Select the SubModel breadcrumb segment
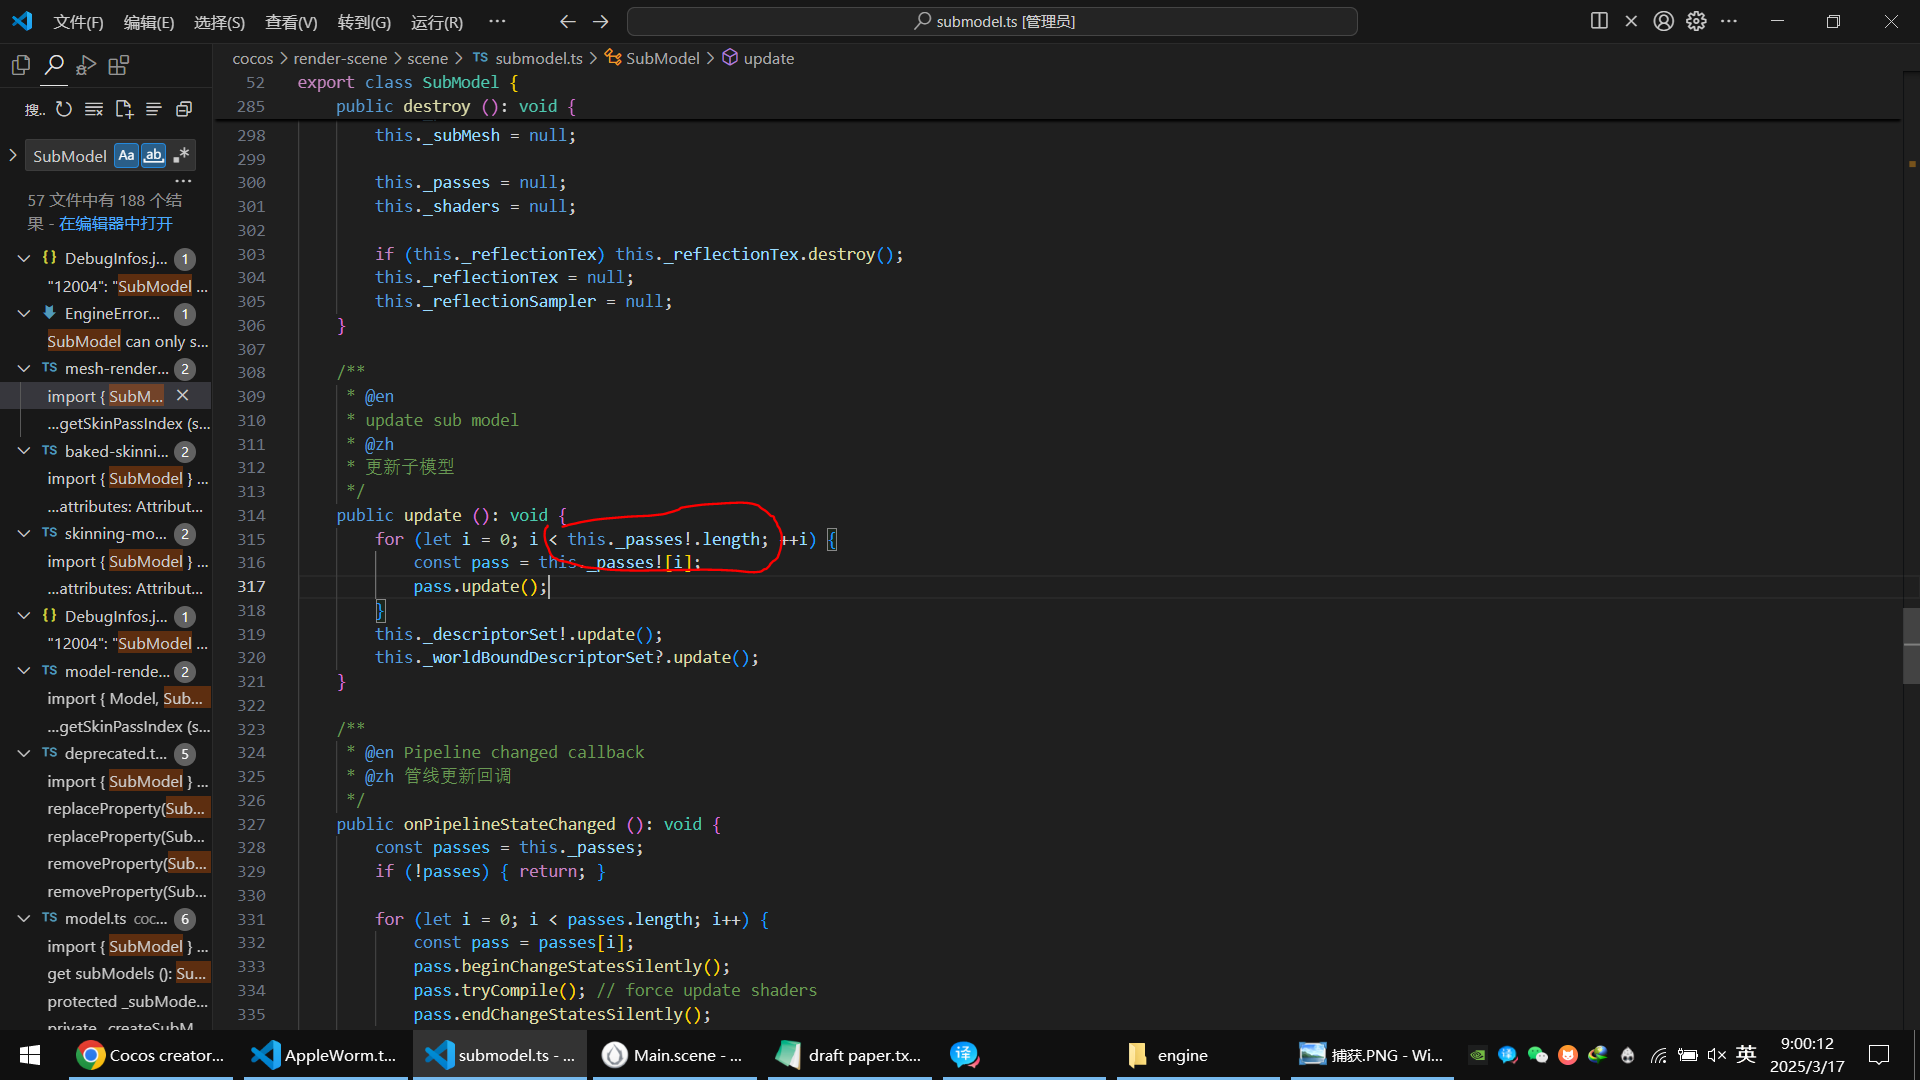 pos(662,58)
